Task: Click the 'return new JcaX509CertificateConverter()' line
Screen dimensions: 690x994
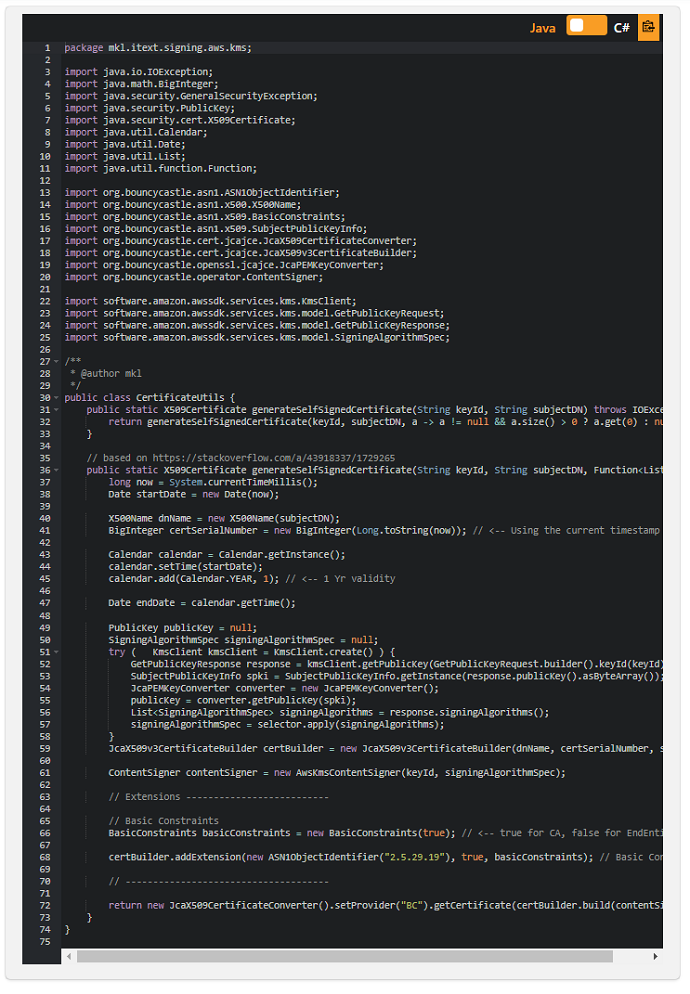Action: click(x=385, y=905)
